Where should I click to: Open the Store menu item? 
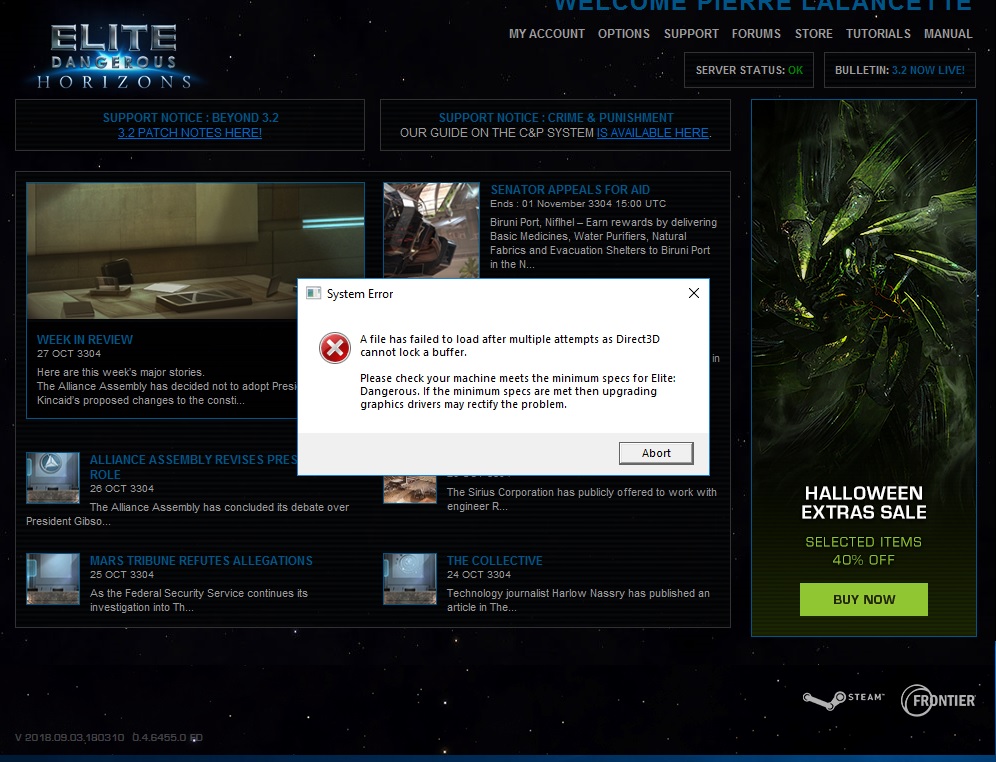point(814,34)
